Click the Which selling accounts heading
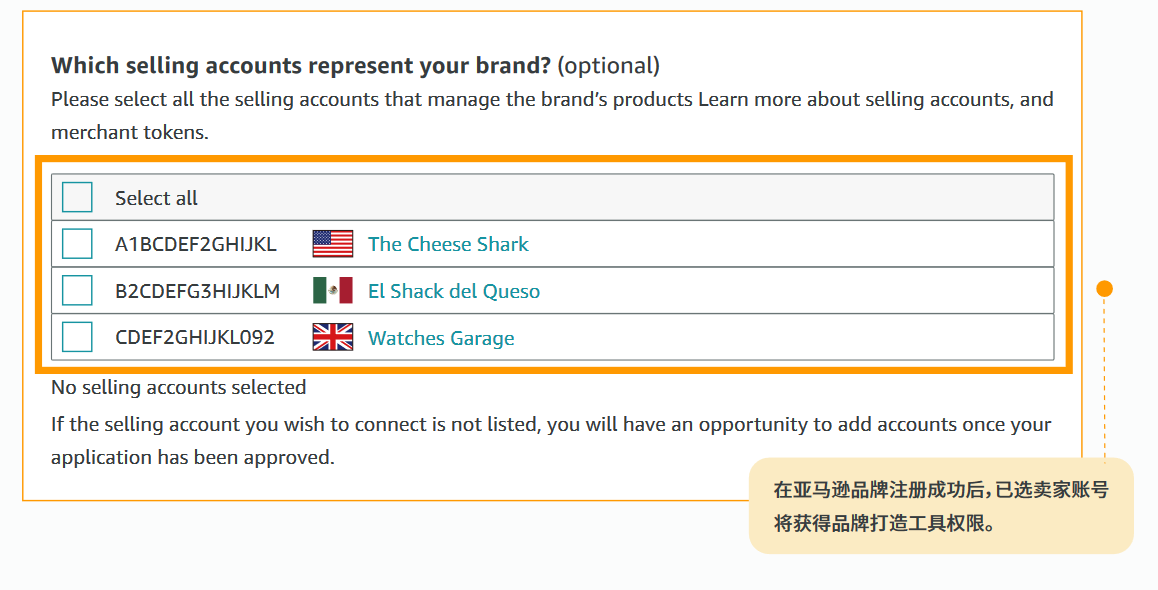1158x590 pixels. point(301,66)
